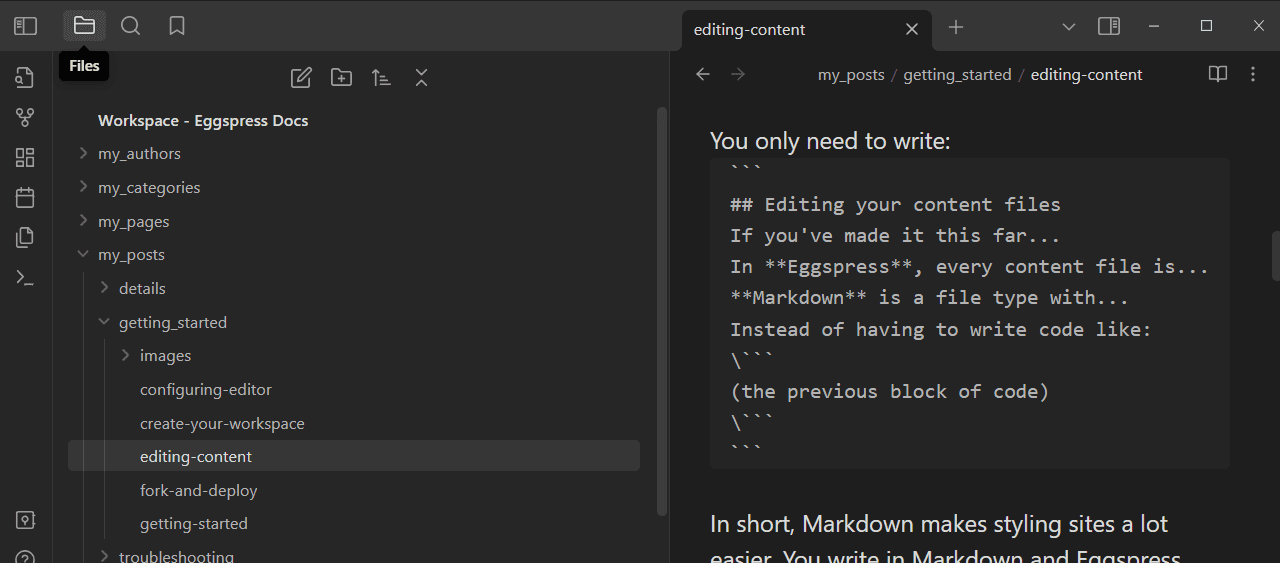Open canvas icon in left ribbon

(26, 157)
